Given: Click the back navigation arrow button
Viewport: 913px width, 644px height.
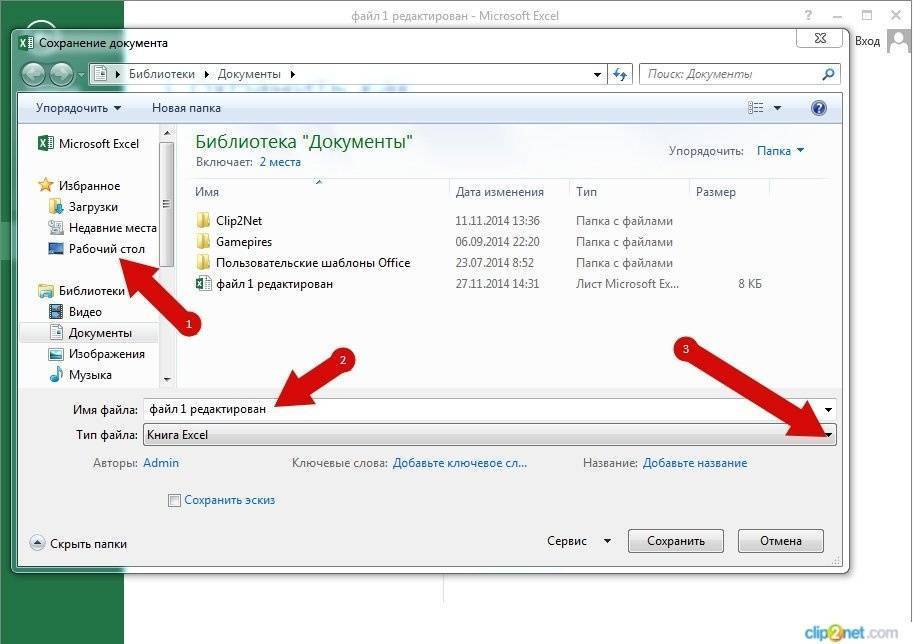Looking at the screenshot, I should (x=33, y=74).
